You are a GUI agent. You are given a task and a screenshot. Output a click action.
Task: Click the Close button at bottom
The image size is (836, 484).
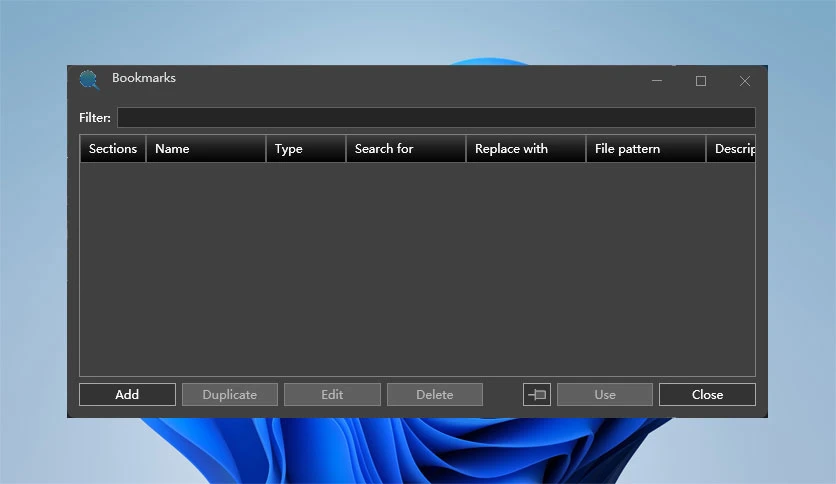[708, 394]
